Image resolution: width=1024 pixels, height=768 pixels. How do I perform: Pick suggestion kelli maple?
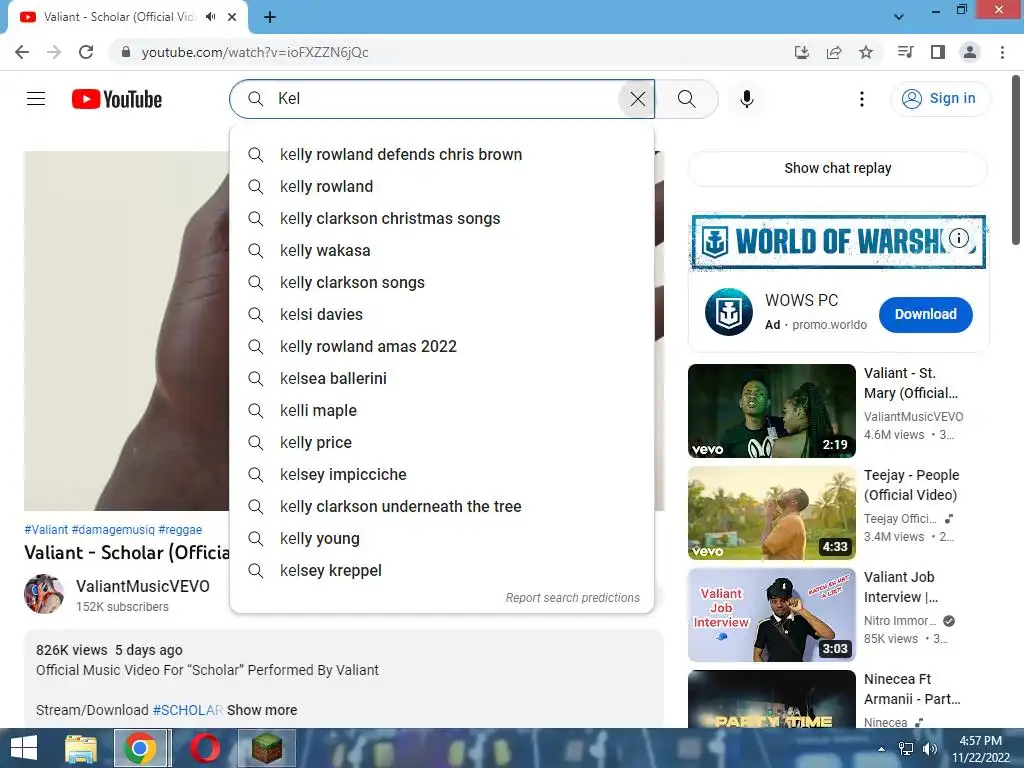click(441, 410)
